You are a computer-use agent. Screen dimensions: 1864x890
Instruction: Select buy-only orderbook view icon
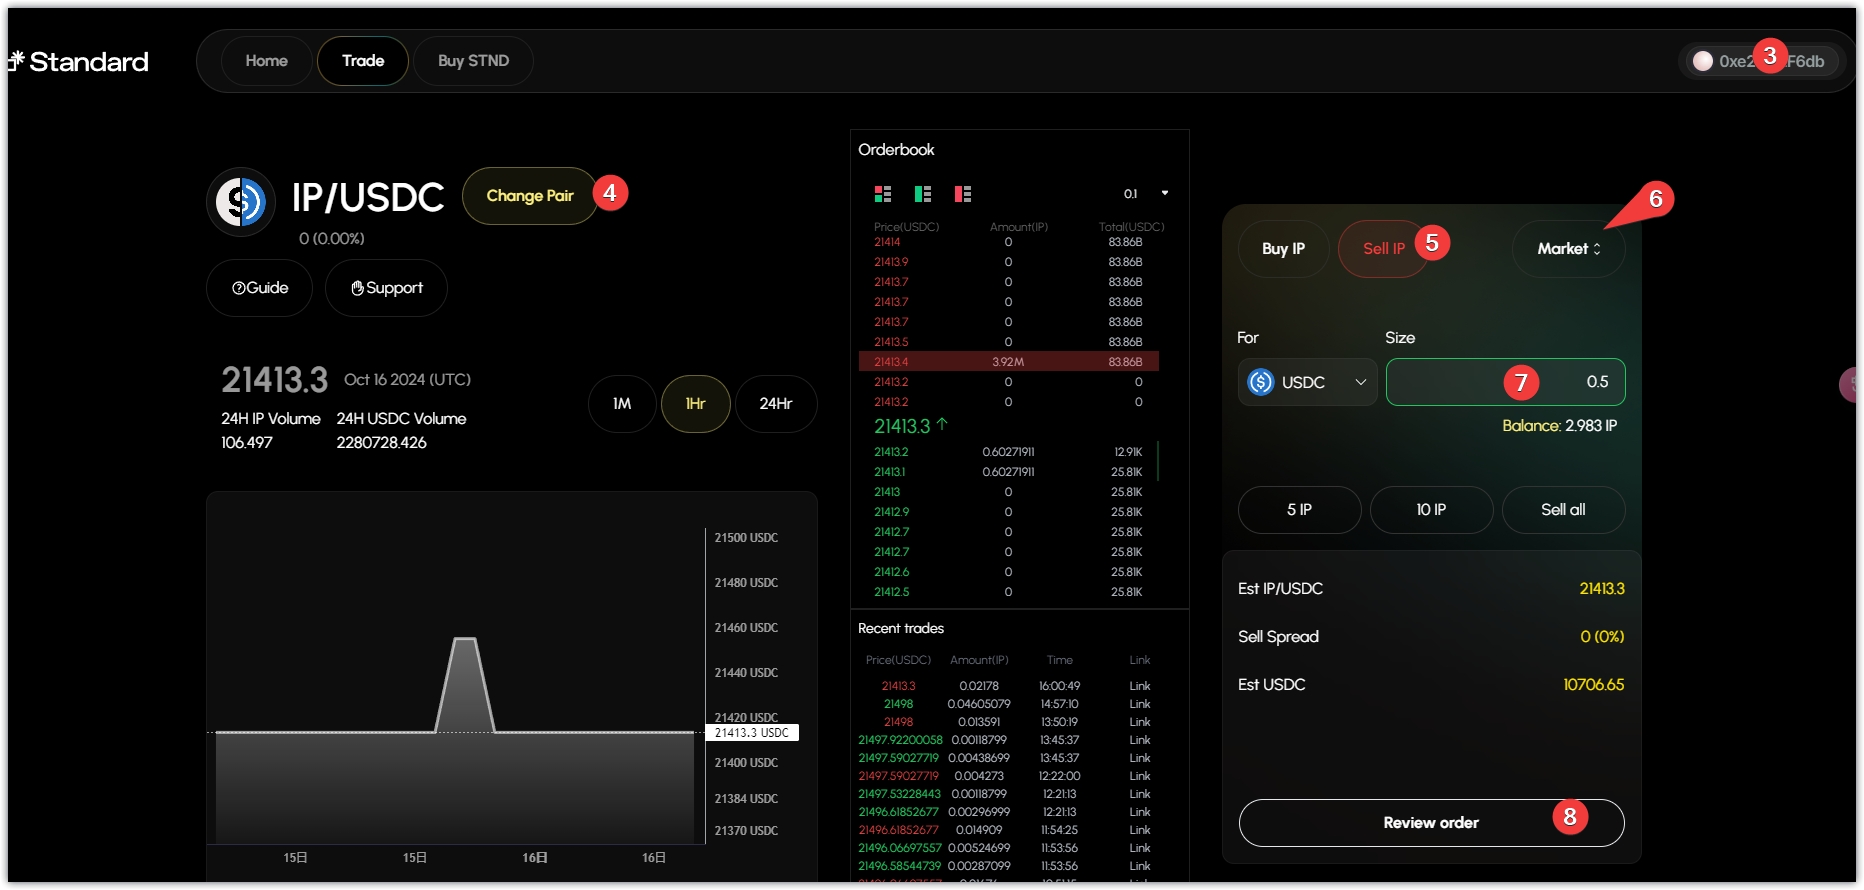tap(922, 194)
